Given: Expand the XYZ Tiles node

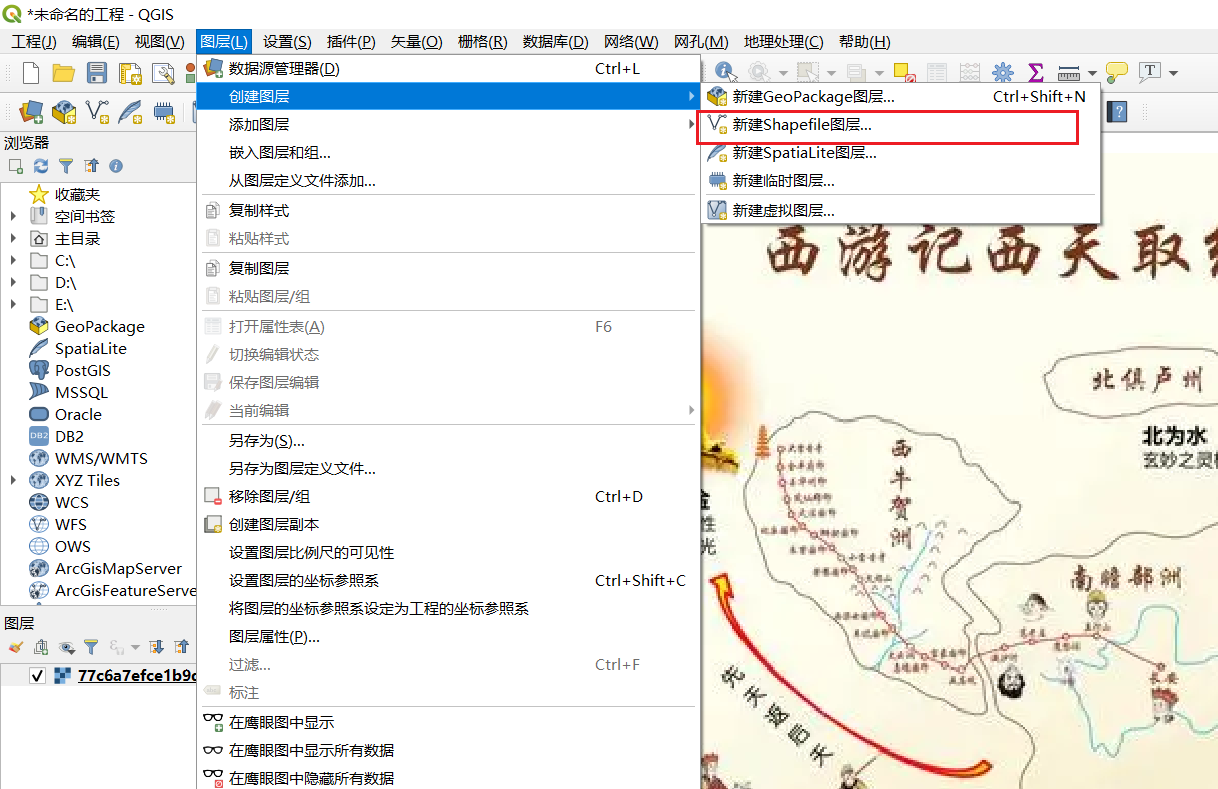Looking at the screenshot, I should coord(13,480).
